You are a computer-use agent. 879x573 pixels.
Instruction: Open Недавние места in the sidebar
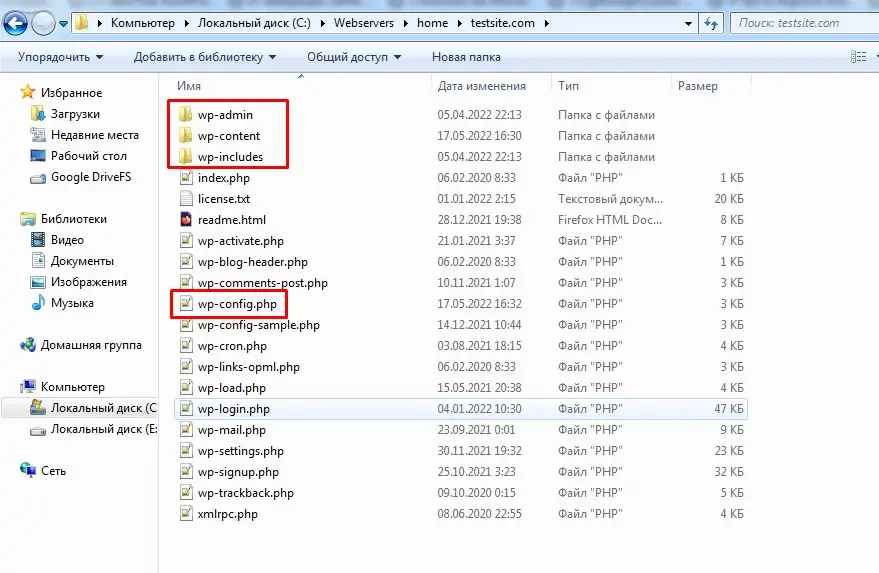point(94,135)
